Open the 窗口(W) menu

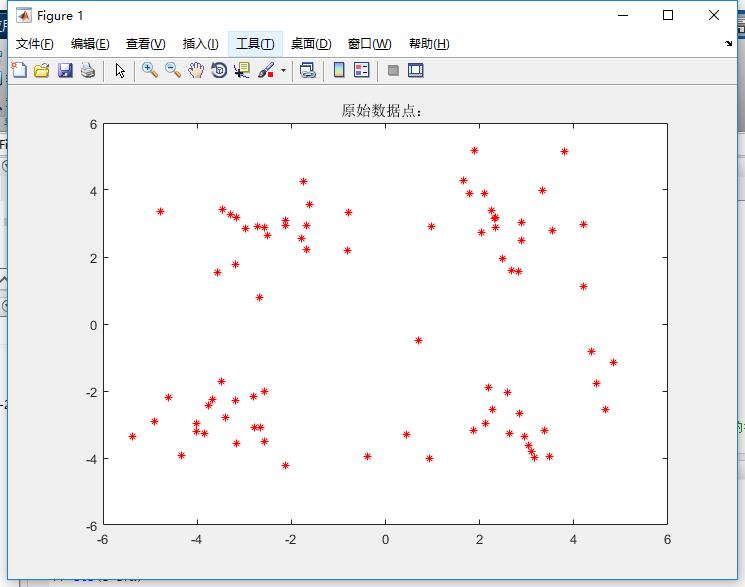click(370, 44)
